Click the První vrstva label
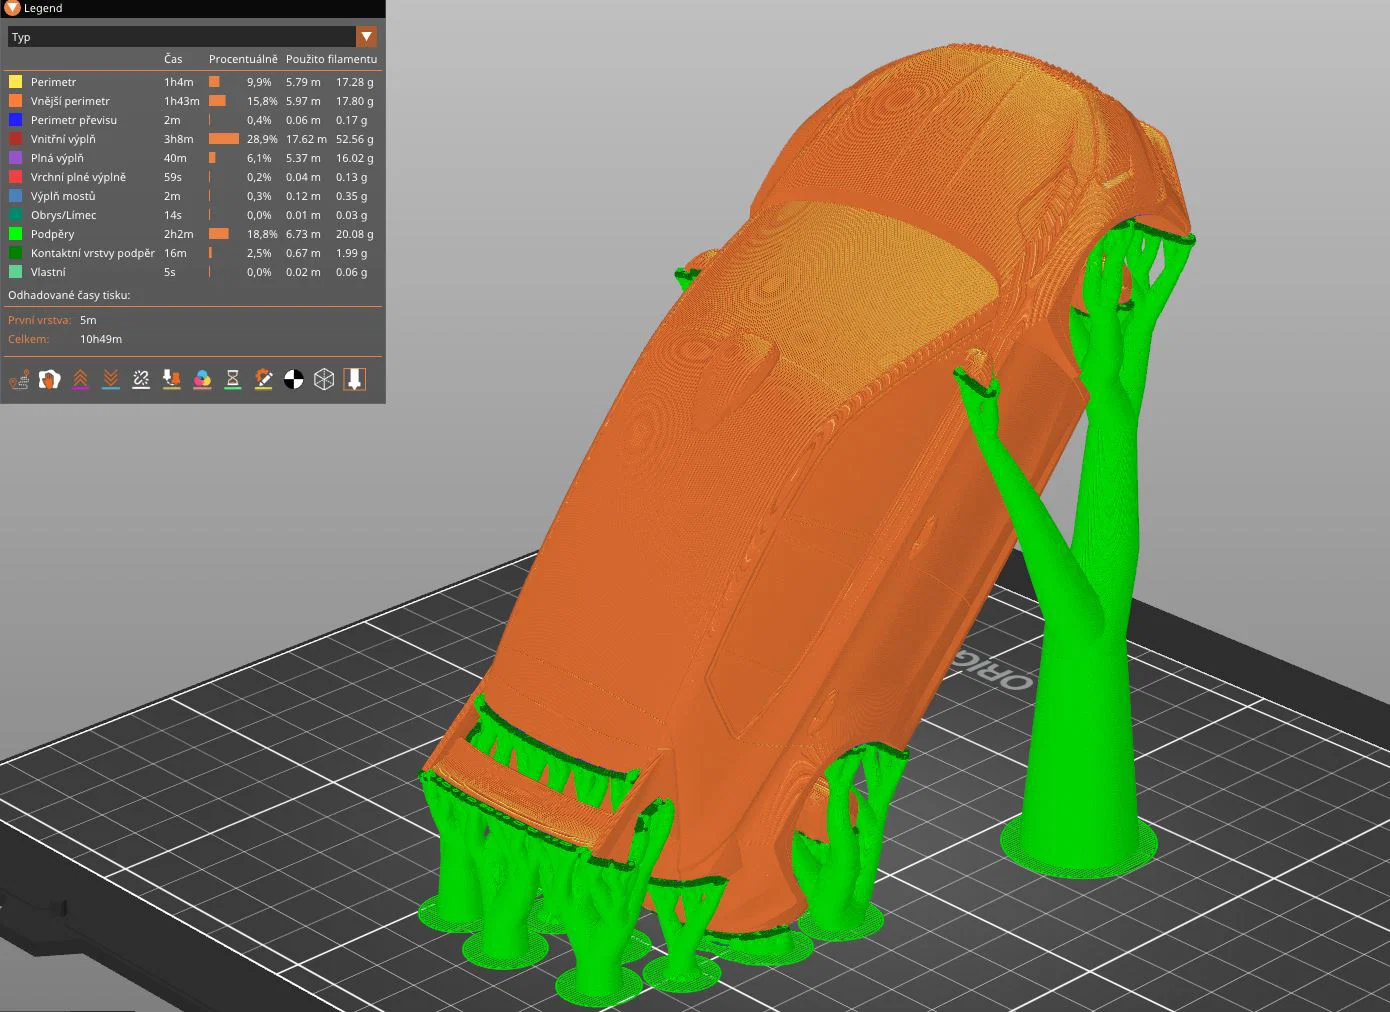The width and height of the screenshot is (1390, 1012). click(x=40, y=320)
